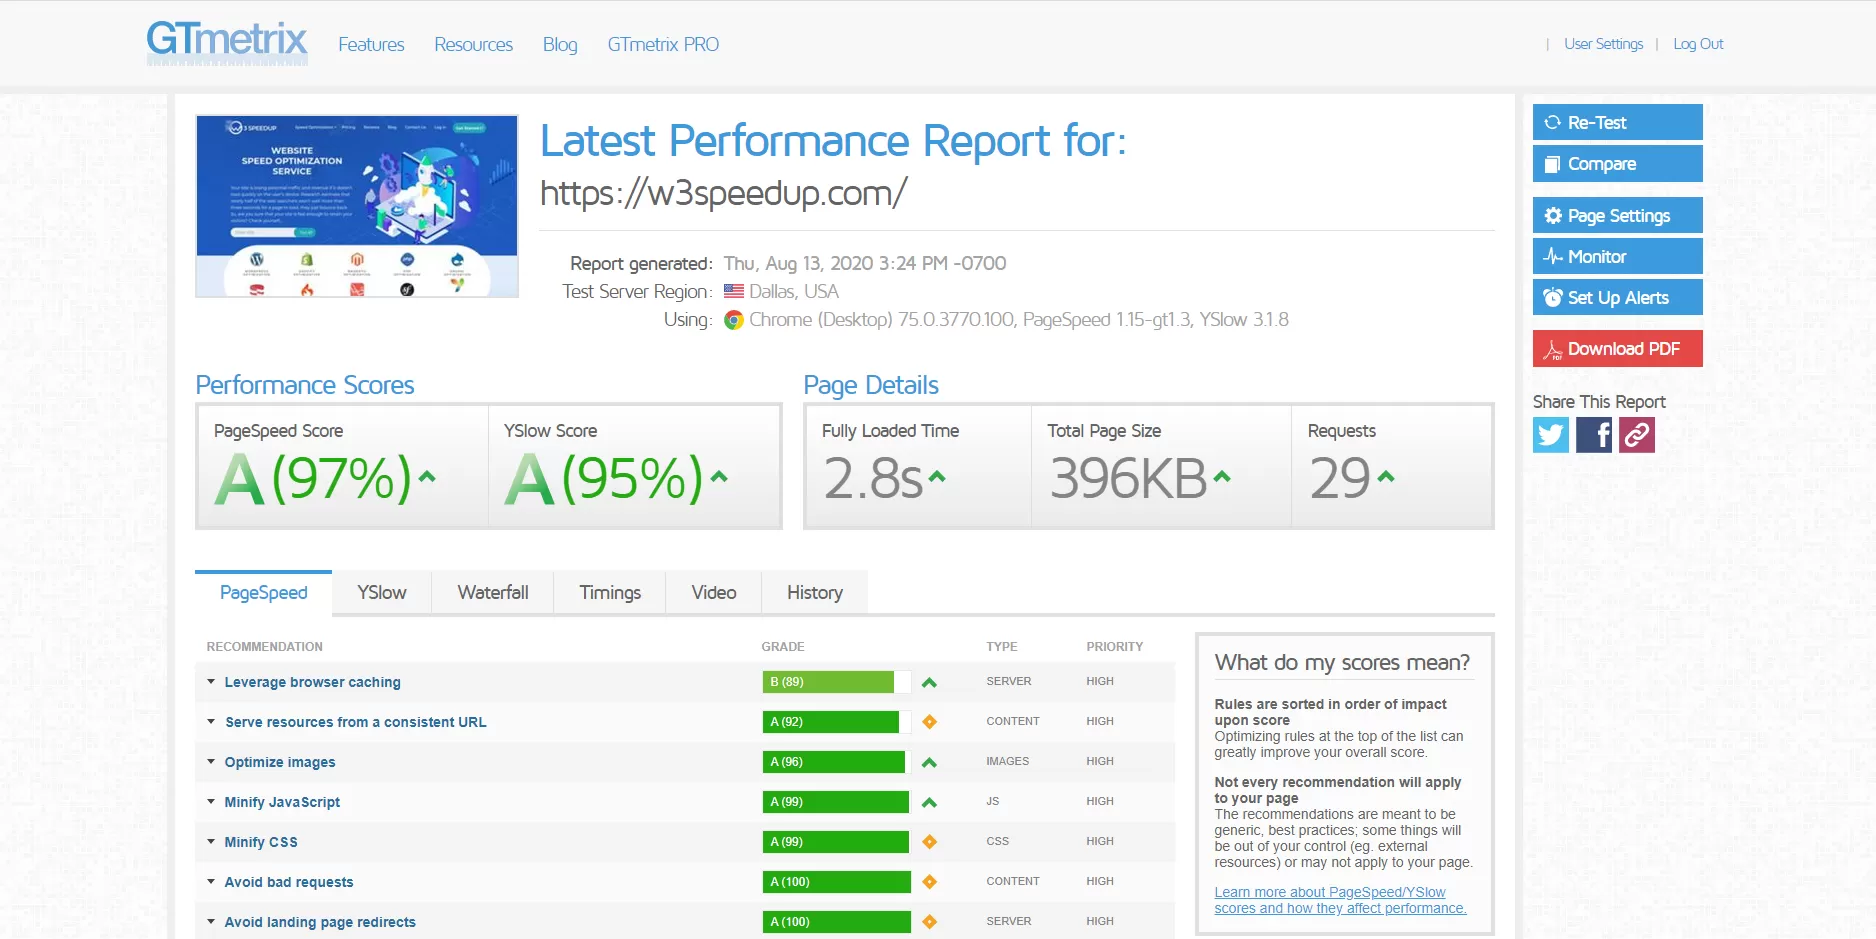Expand Minify JavaScript recommendation
The height and width of the screenshot is (939, 1876).
point(282,802)
